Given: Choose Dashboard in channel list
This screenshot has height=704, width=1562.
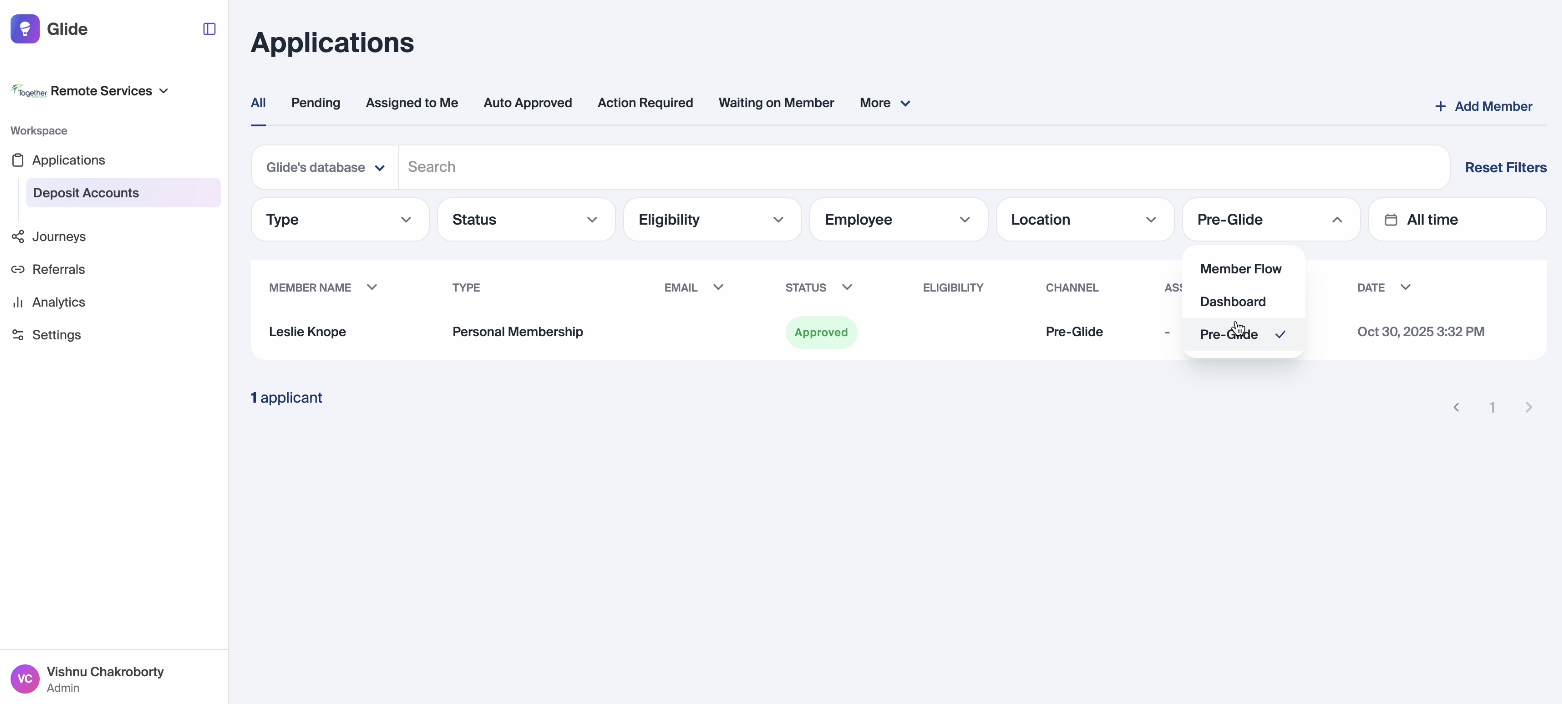Looking at the screenshot, I should (x=1232, y=302).
